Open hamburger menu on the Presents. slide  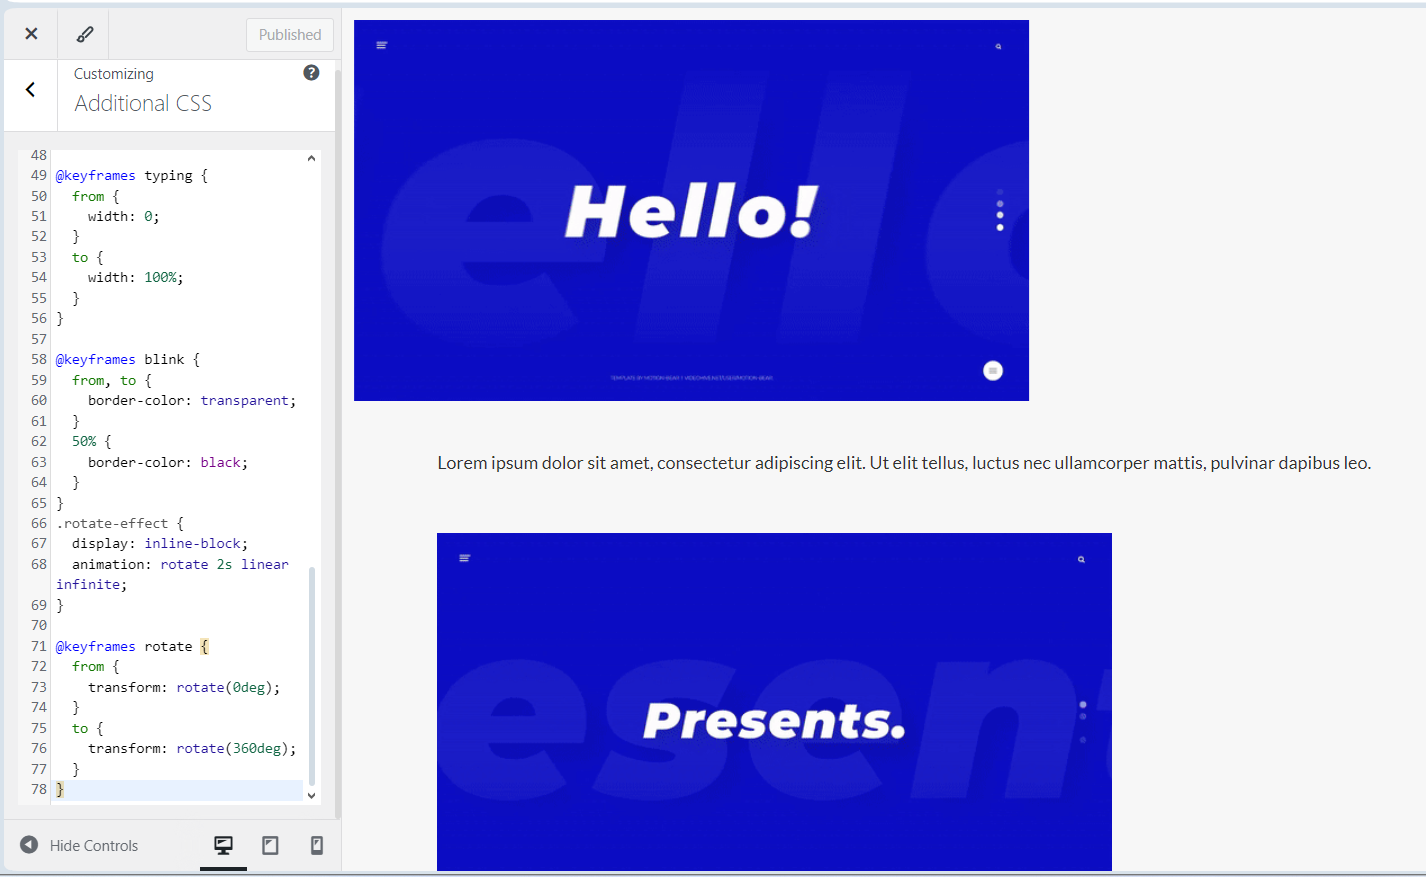(464, 558)
